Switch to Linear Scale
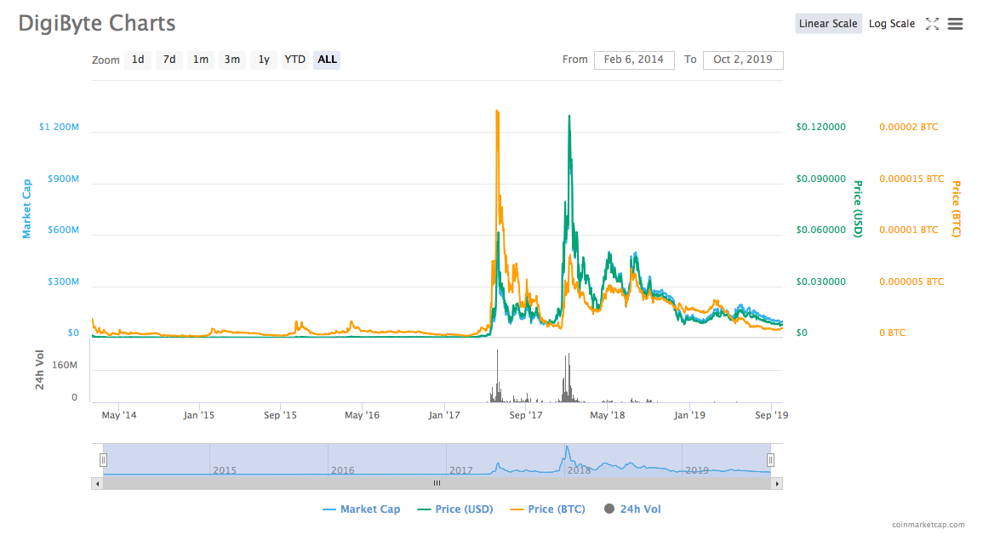This screenshot has height=546, width=1000. 828,24
